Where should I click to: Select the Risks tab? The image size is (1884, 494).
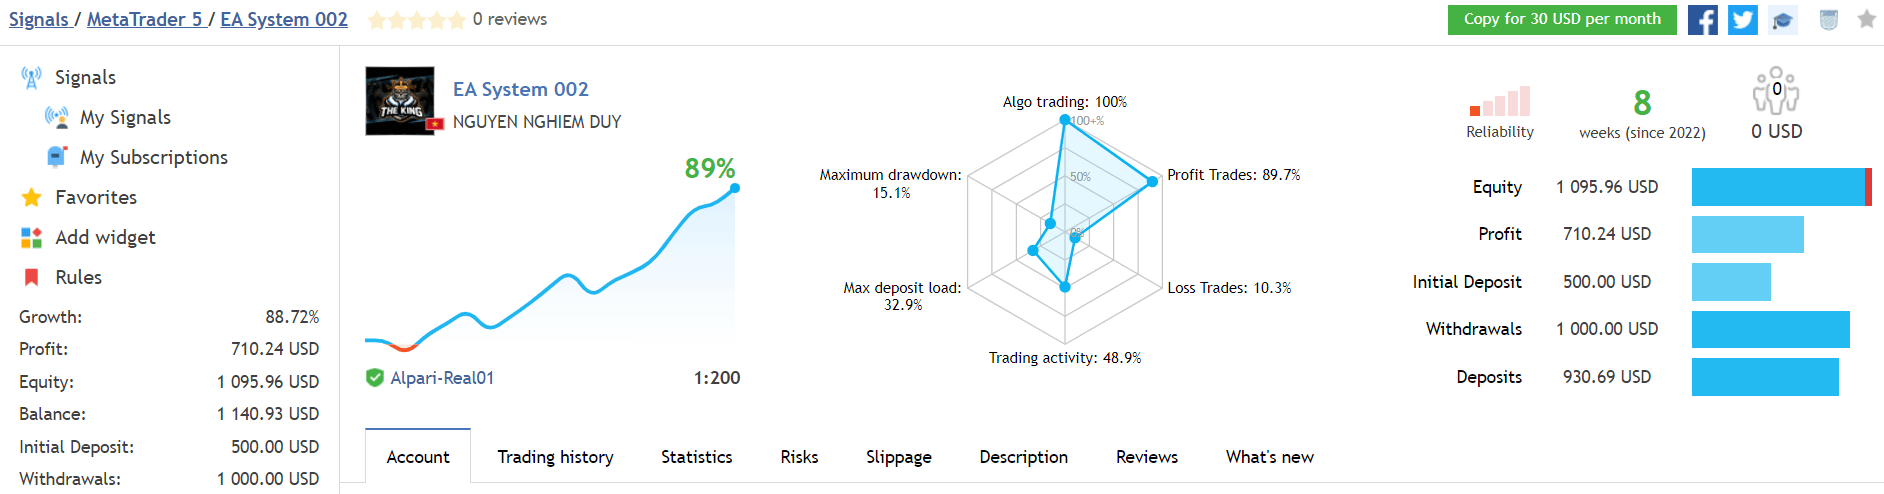click(799, 457)
